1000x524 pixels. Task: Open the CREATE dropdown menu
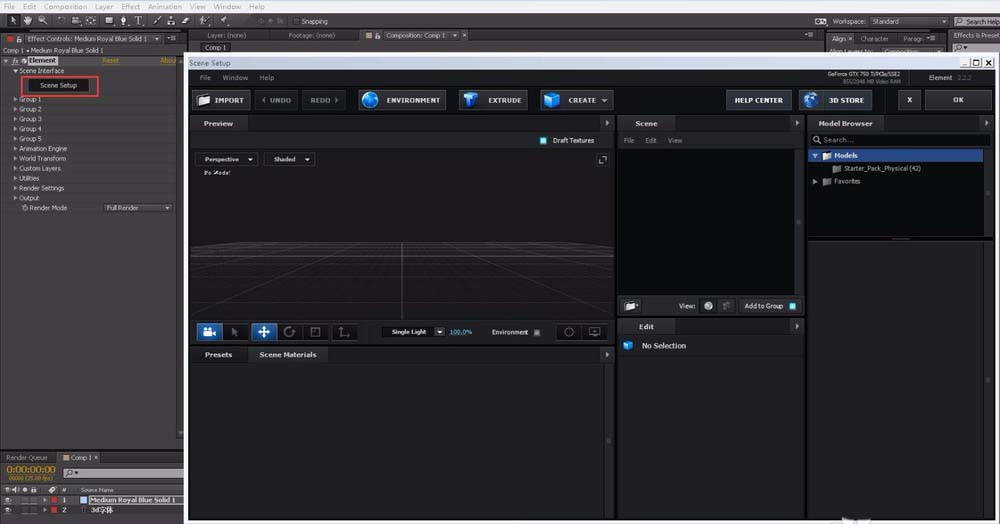(577, 100)
